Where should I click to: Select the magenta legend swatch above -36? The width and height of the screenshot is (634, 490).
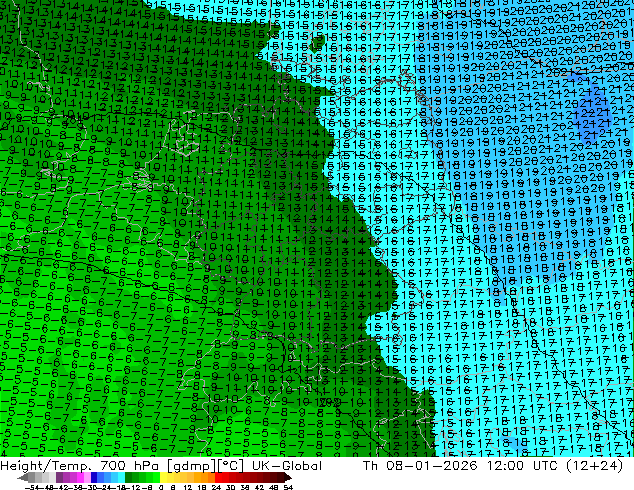click(80, 477)
